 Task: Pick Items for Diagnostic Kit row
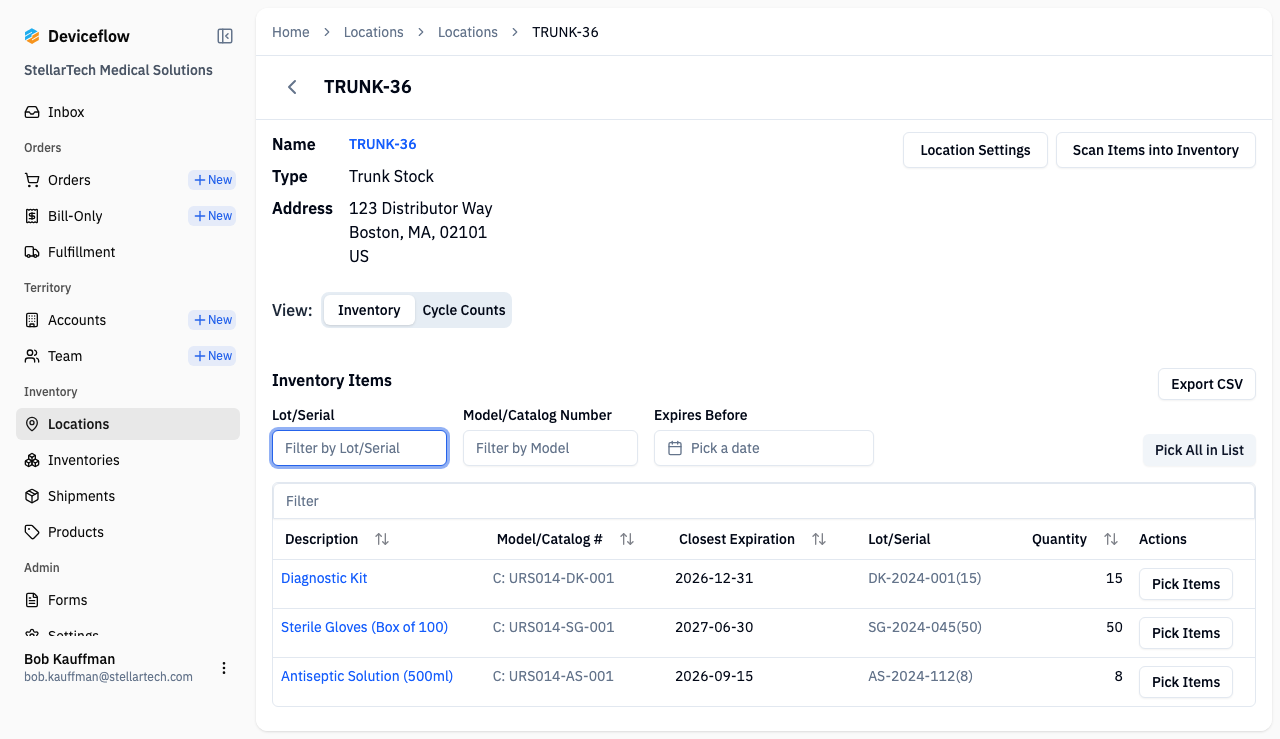click(x=1186, y=584)
